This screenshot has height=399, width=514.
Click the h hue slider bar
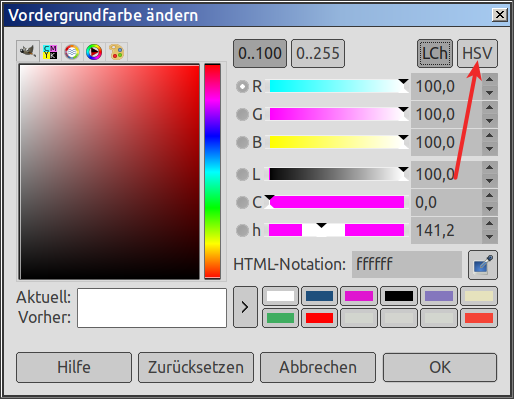point(337,230)
